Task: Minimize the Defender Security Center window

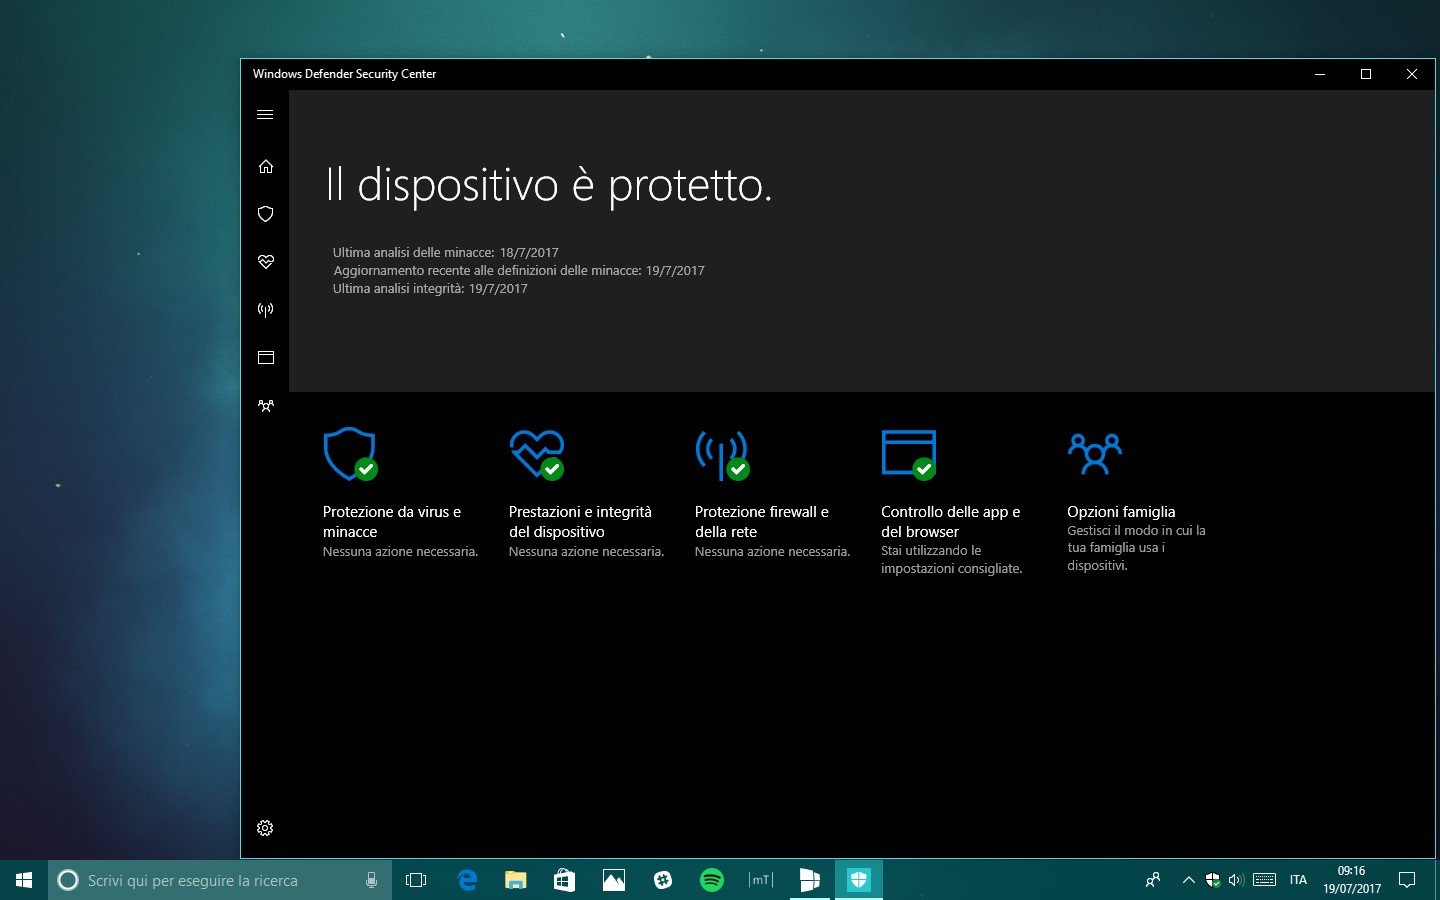Action: pos(1320,74)
